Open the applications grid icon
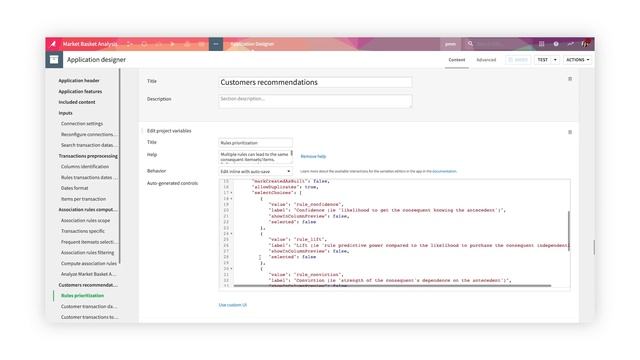The height and width of the screenshot is (360, 640). point(541,44)
